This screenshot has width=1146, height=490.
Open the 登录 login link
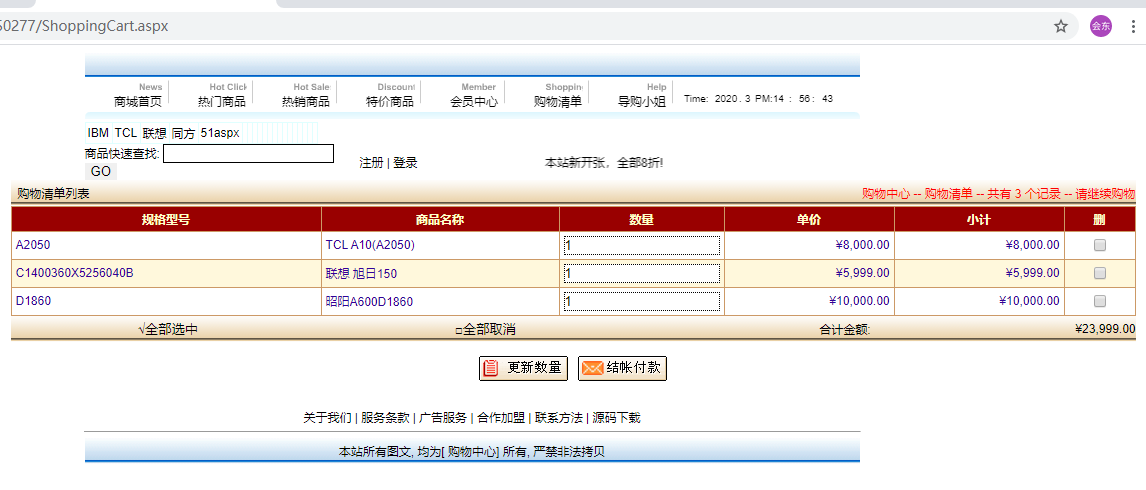click(405, 162)
